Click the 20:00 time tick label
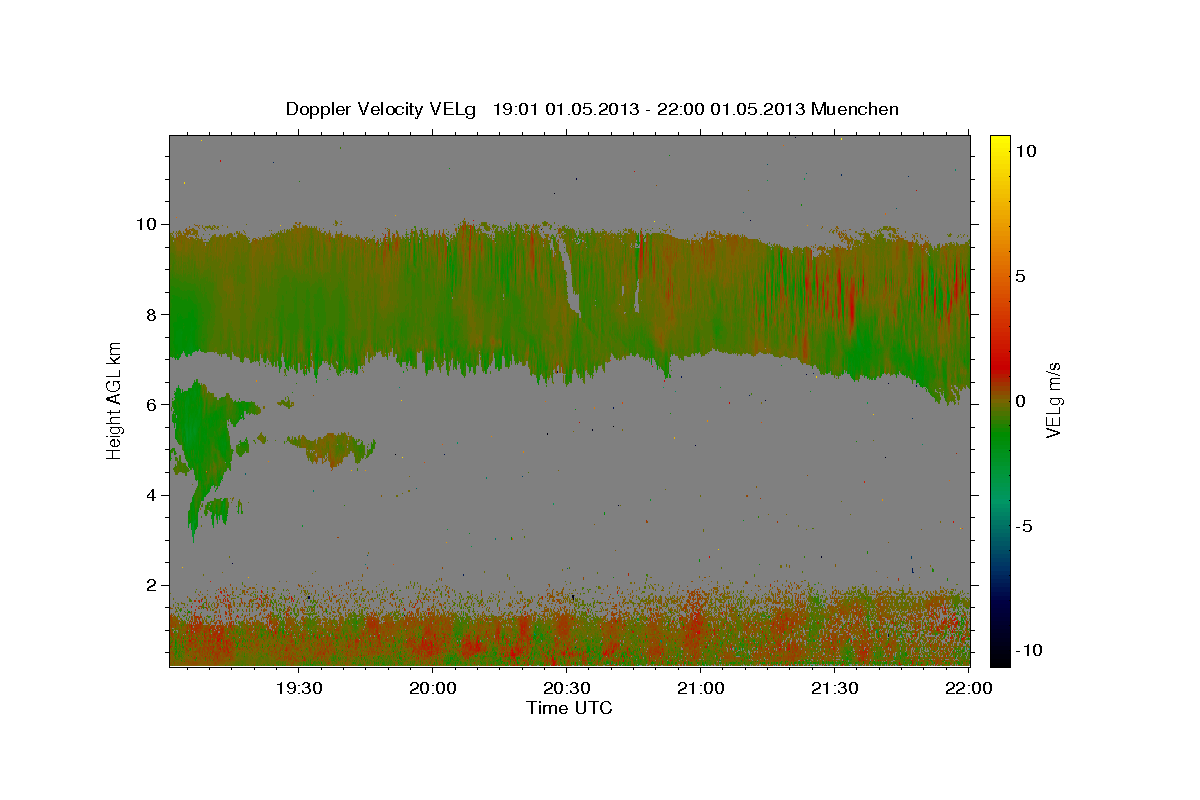 [x=433, y=688]
